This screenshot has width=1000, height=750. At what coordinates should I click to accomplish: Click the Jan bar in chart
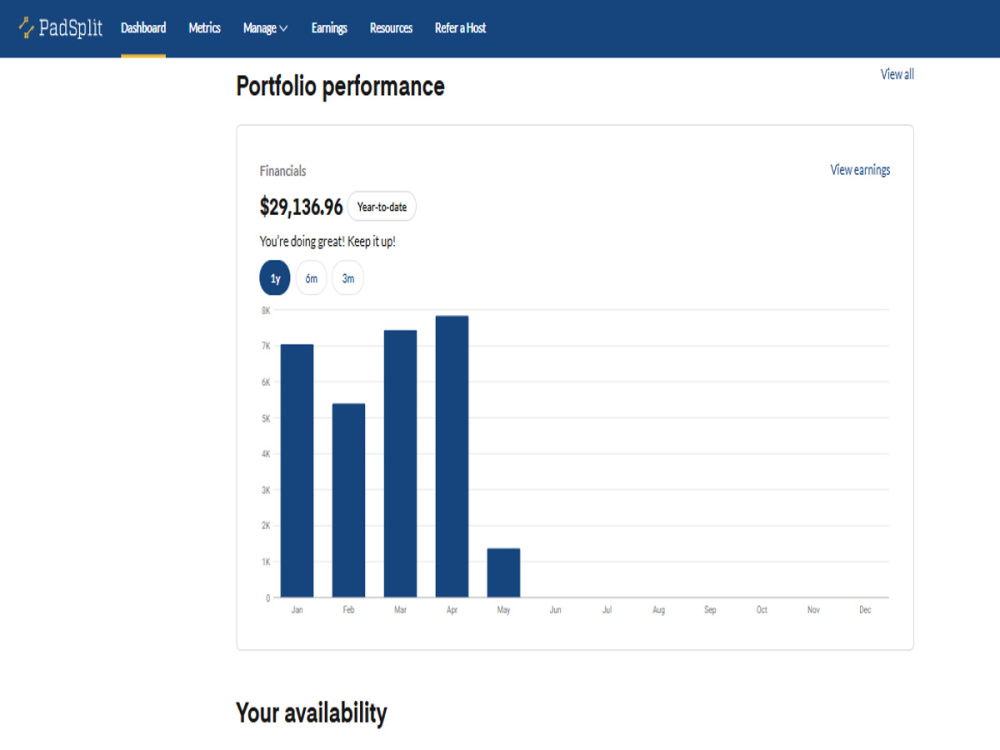click(x=297, y=471)
